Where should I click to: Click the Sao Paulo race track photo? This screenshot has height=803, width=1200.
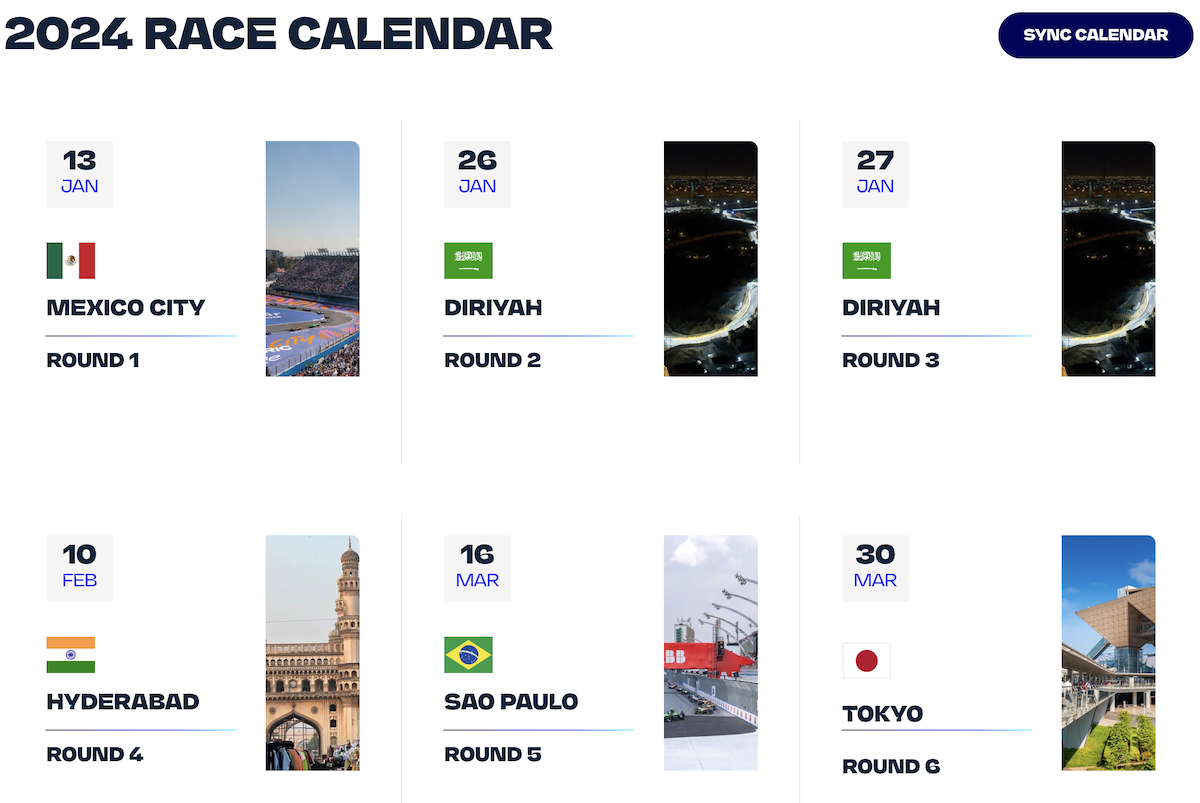[x=711, y=653]
